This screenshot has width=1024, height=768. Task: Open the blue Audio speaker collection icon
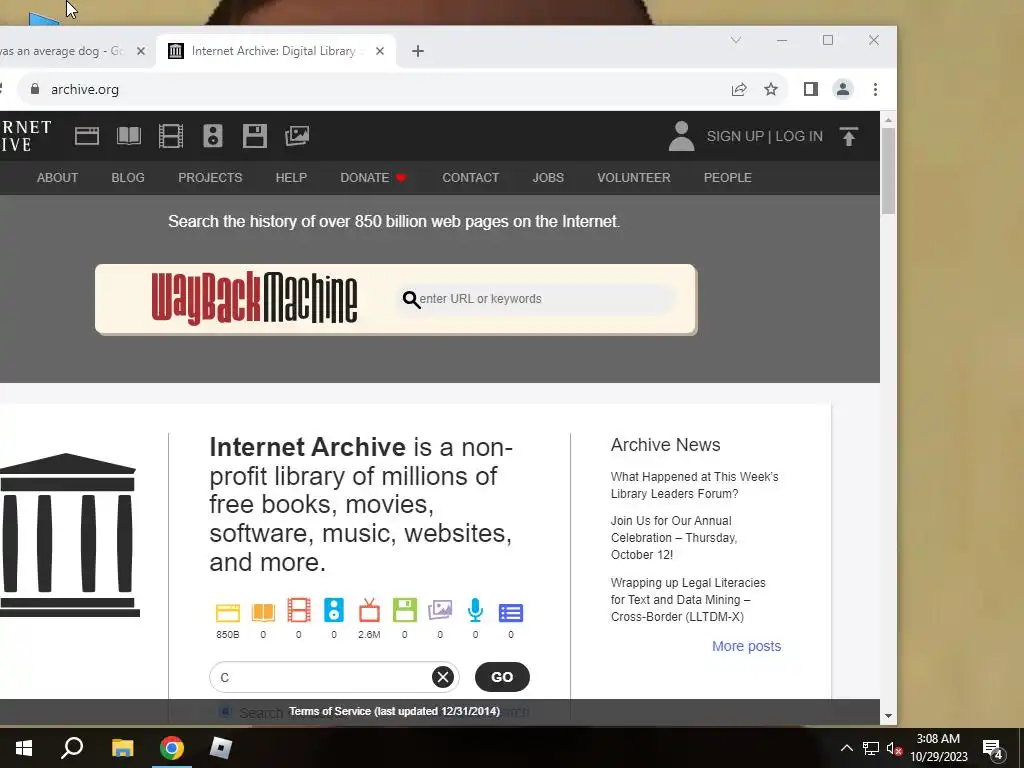[334, 610]
